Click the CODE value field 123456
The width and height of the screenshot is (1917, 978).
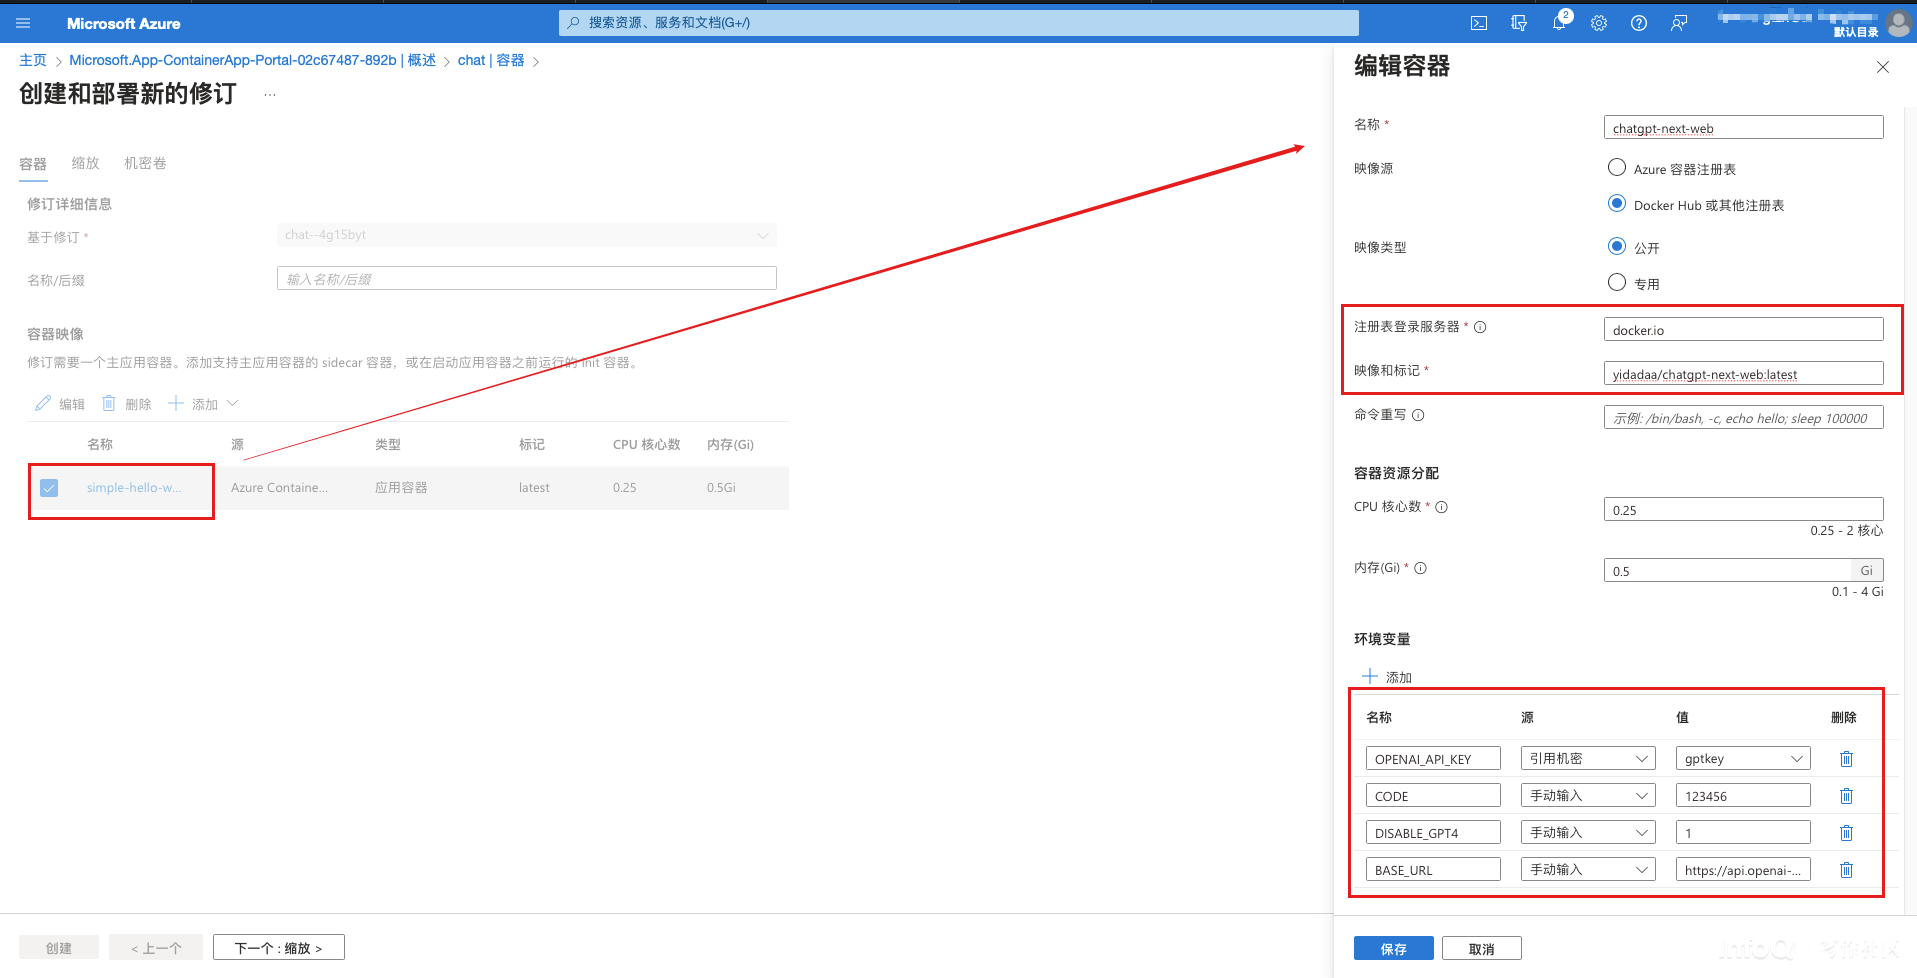(1743, 796)
